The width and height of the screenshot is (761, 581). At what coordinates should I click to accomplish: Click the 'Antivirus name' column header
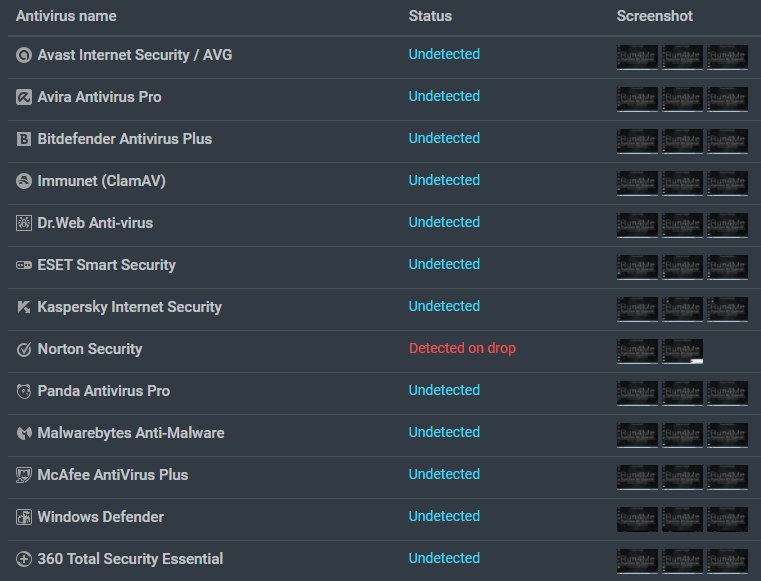66,16
